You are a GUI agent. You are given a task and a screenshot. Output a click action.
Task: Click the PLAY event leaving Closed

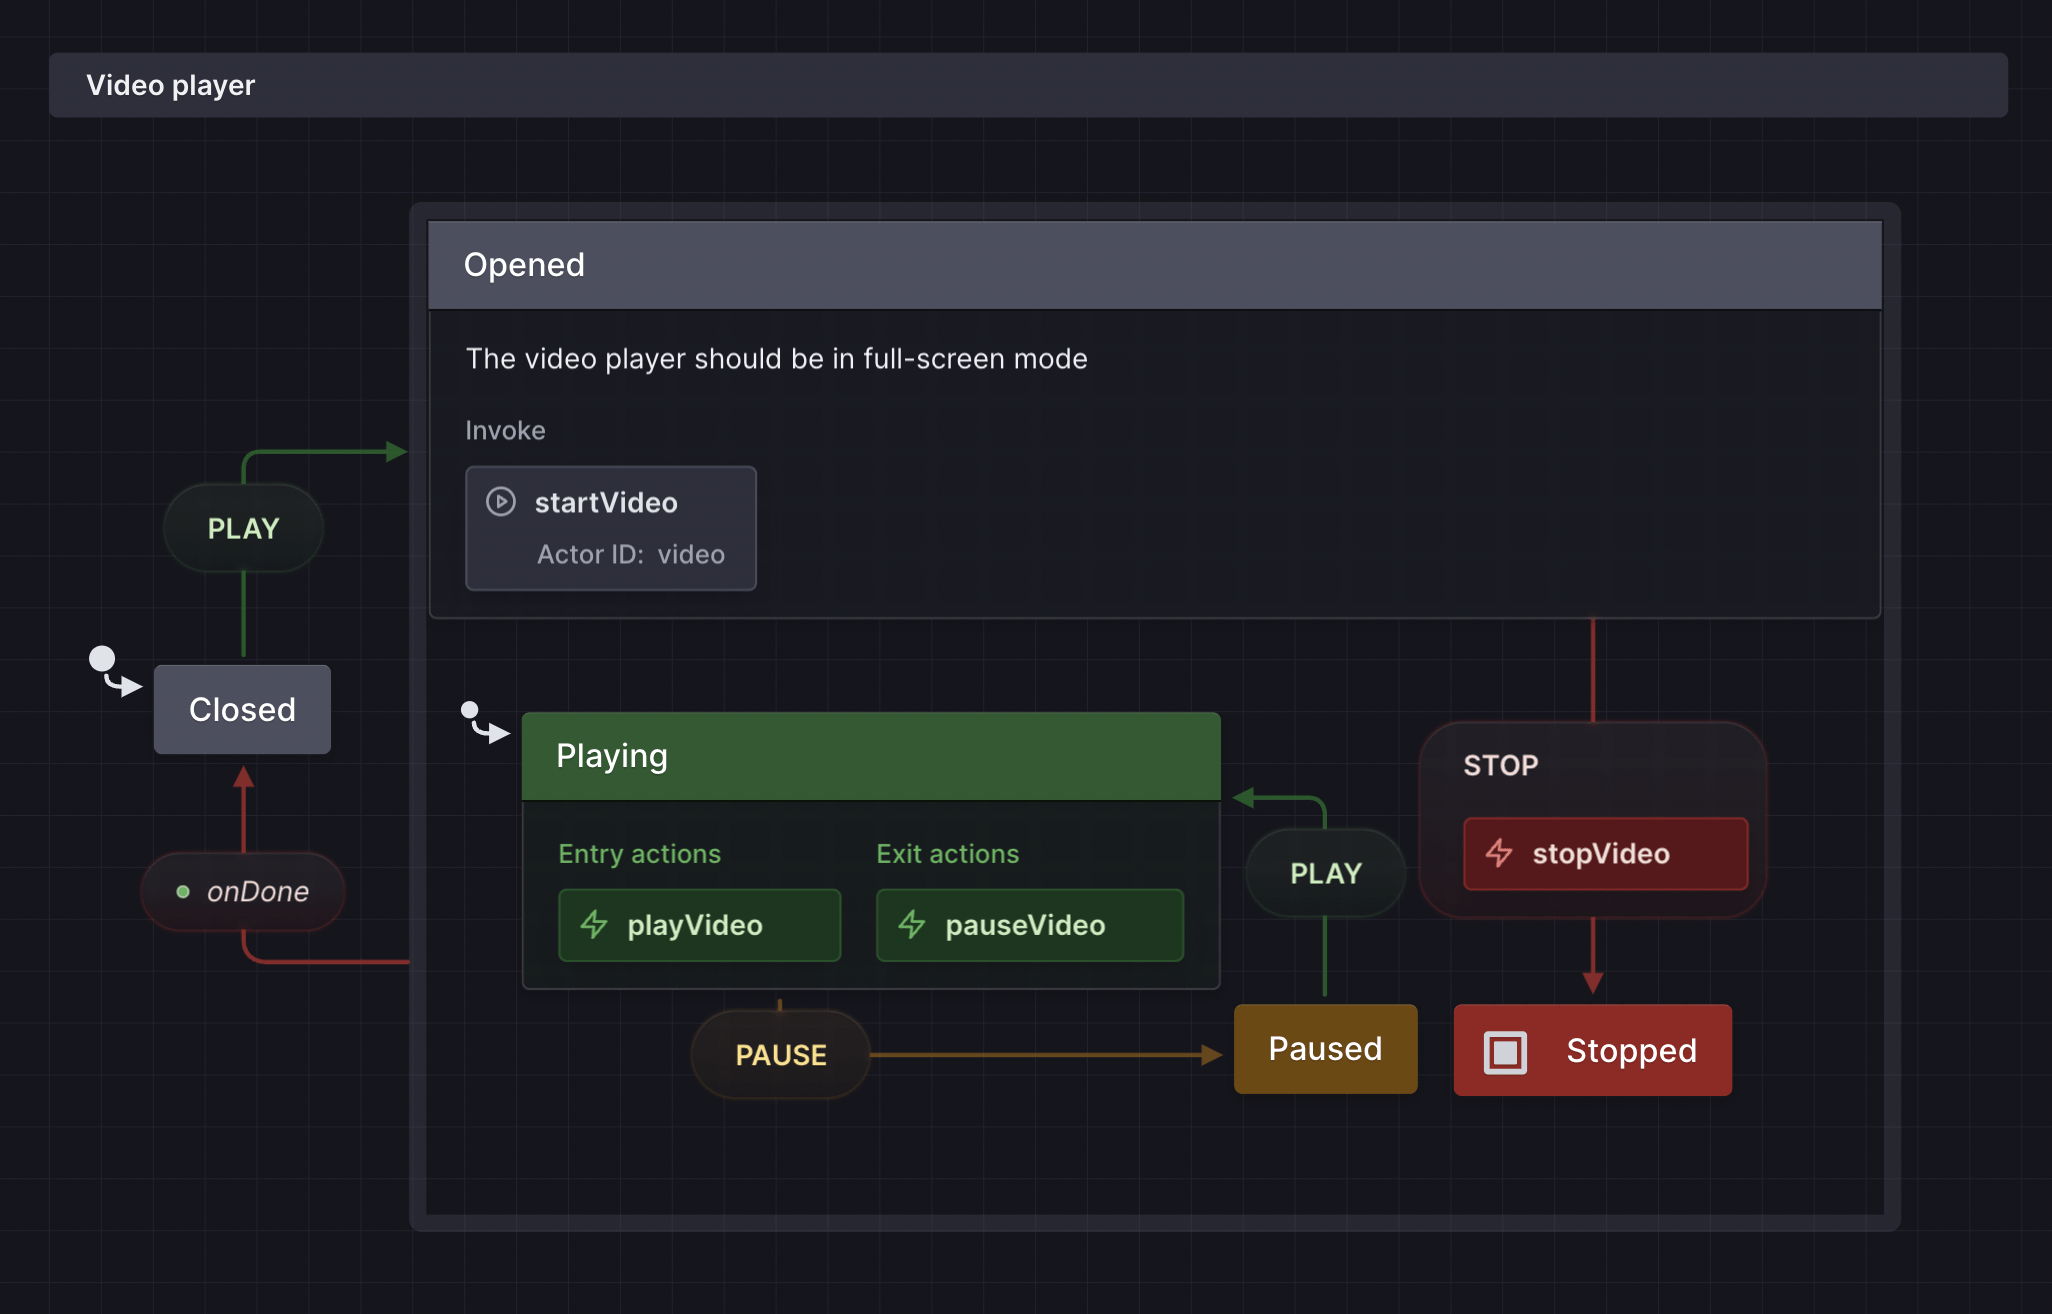[x=243, y=528]
